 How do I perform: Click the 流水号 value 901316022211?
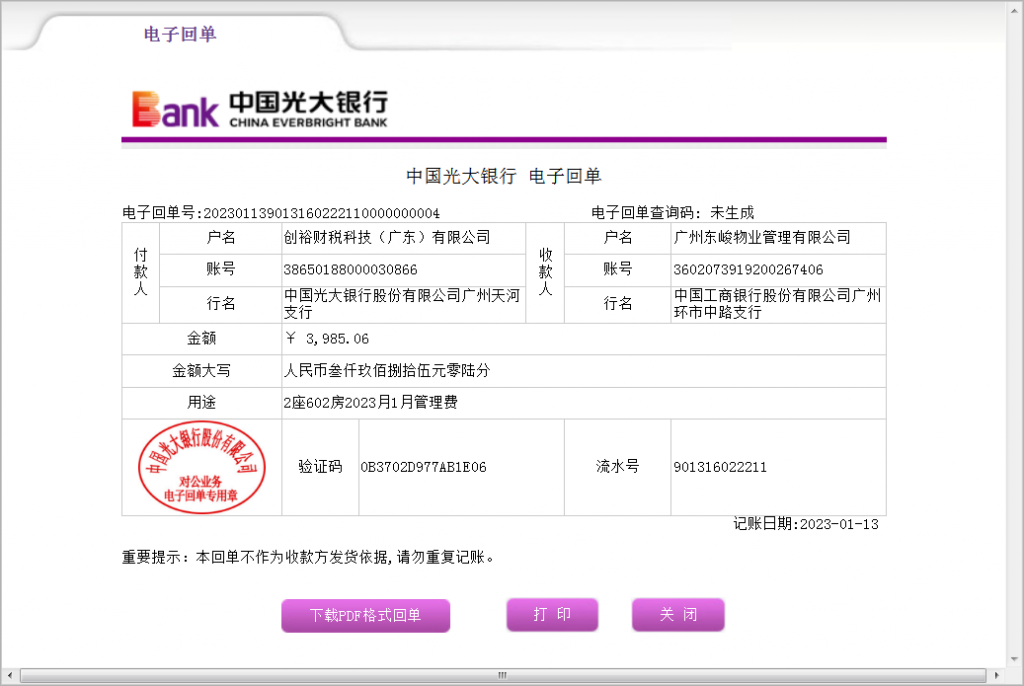pyautogui.click(x=720, y=467)
